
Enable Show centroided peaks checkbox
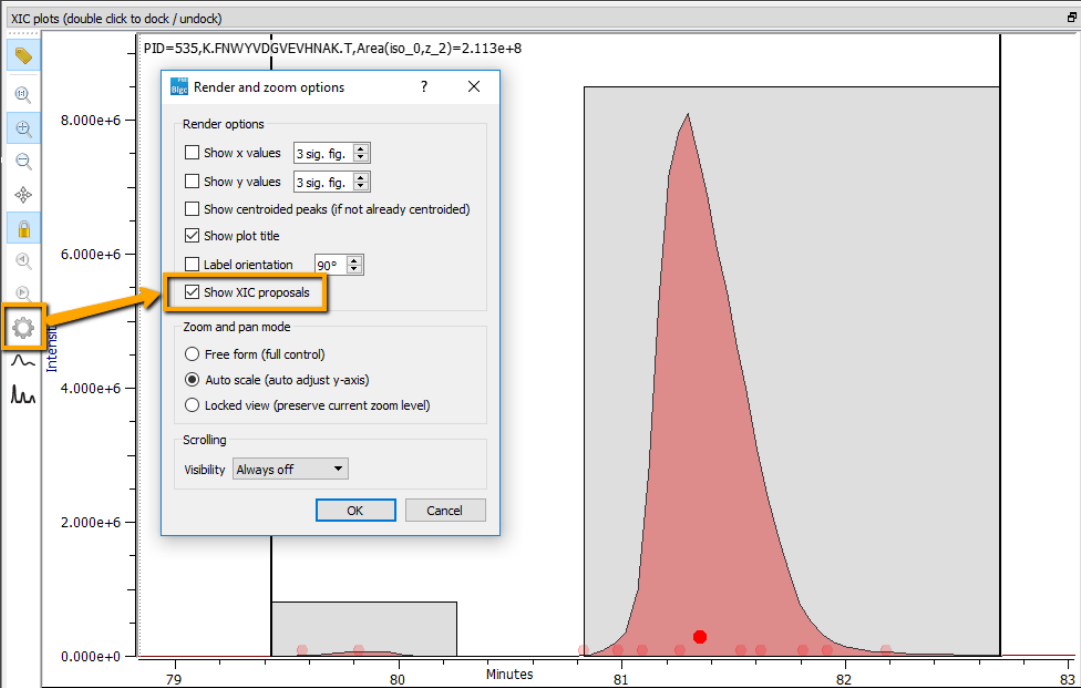coord(192,209)
